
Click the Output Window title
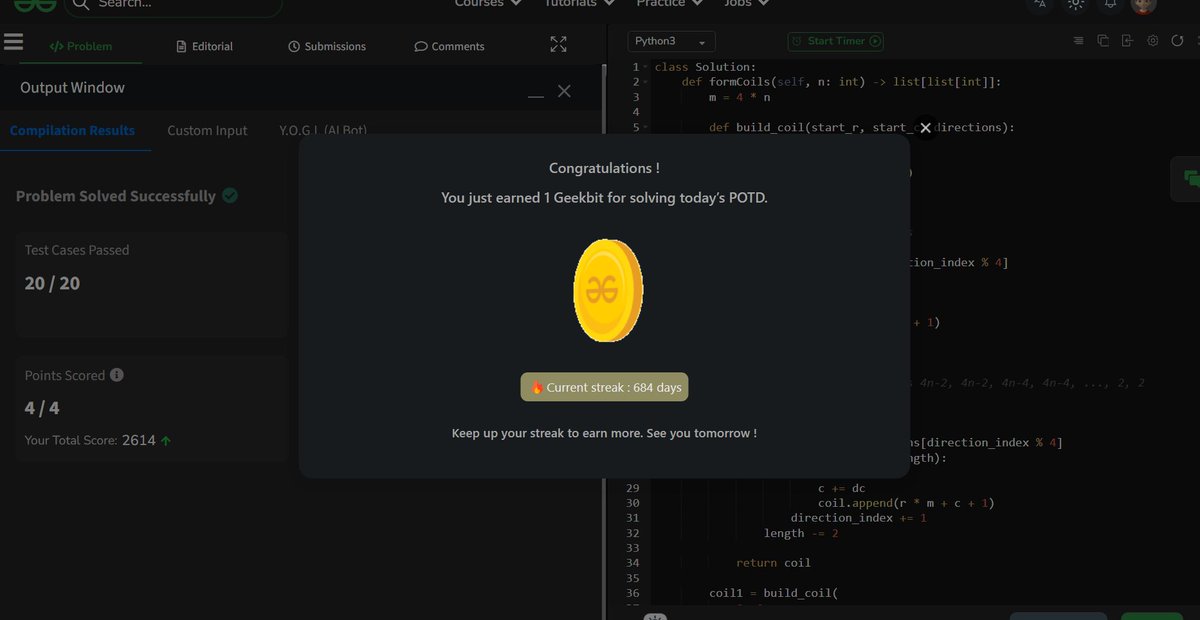pos(72,88)
